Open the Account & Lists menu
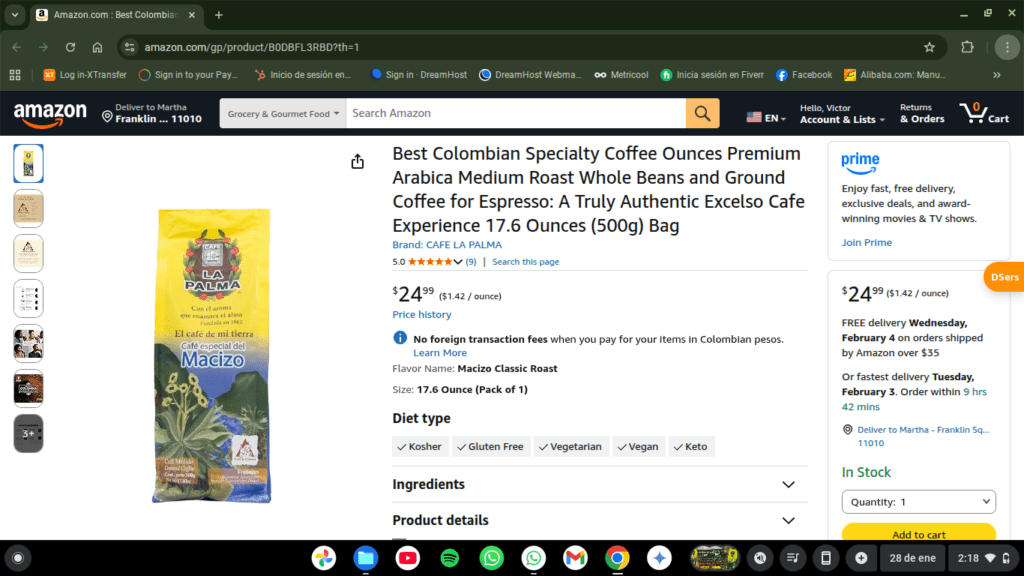Image resolution: width=1024 pixels, height=576 pixels. [x=842, y=114]
